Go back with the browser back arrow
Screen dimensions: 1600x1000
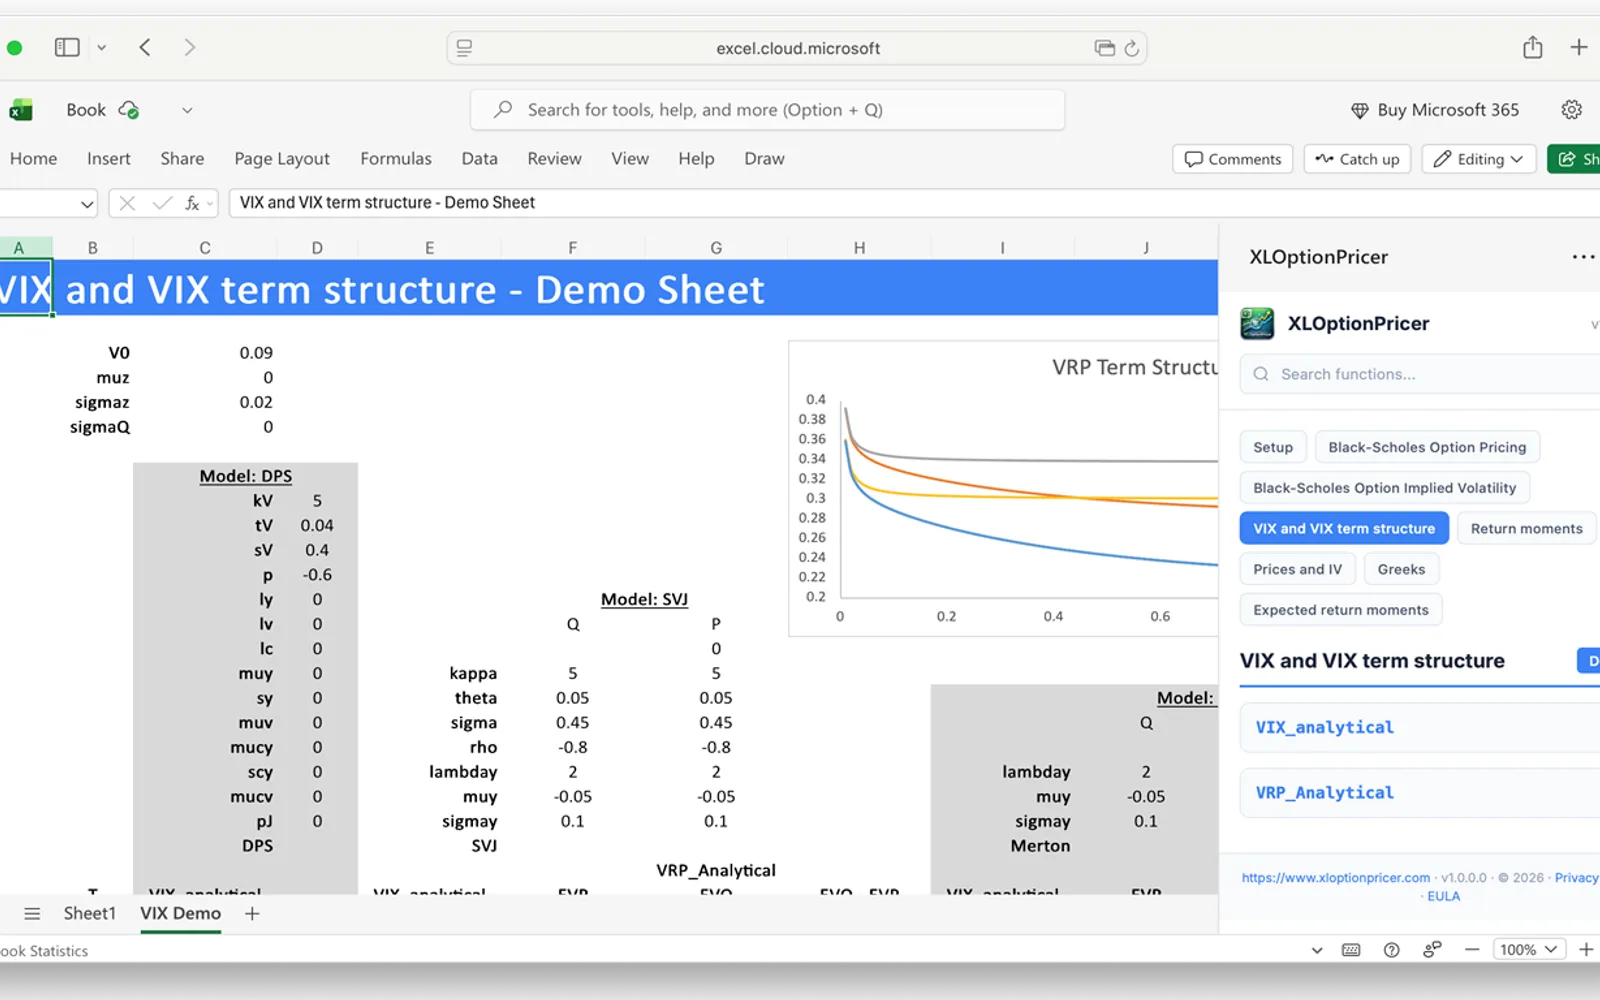[x=145, y=47]
